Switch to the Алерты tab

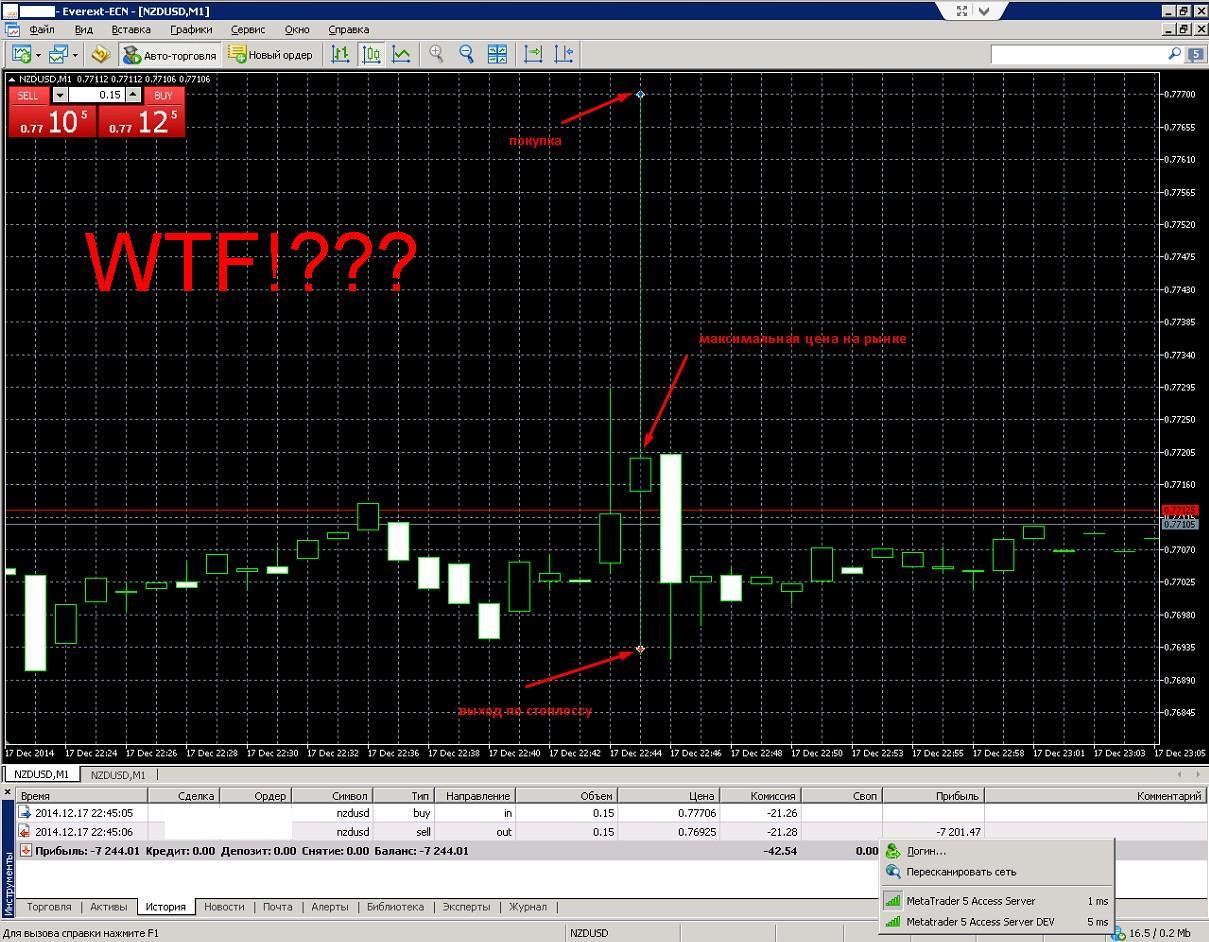point(329,907)
